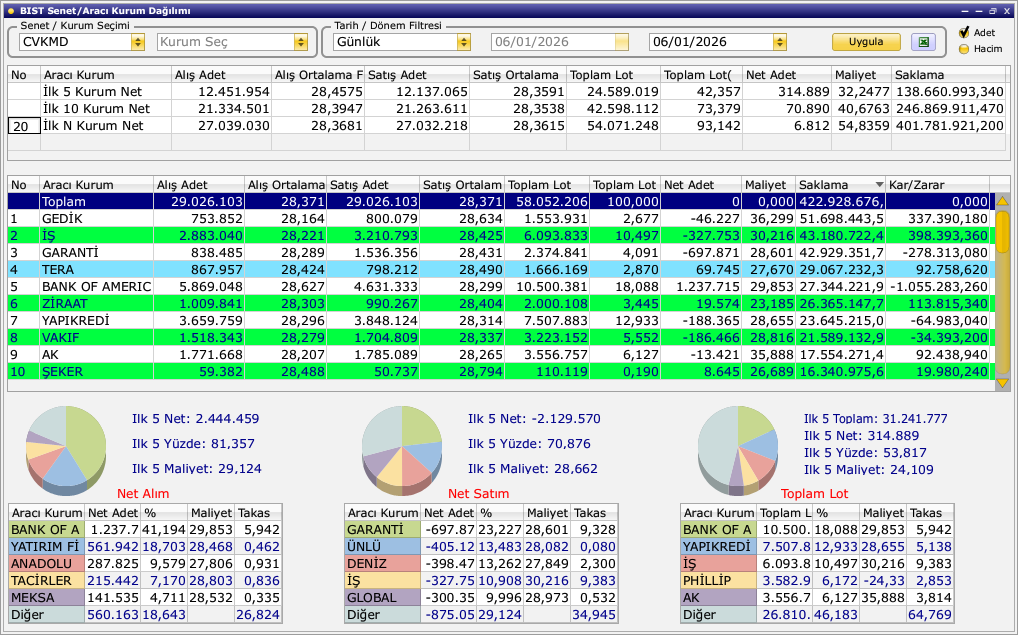
Task: Click the İlk N Kurum Net summary row
Action: pos(507,125)
